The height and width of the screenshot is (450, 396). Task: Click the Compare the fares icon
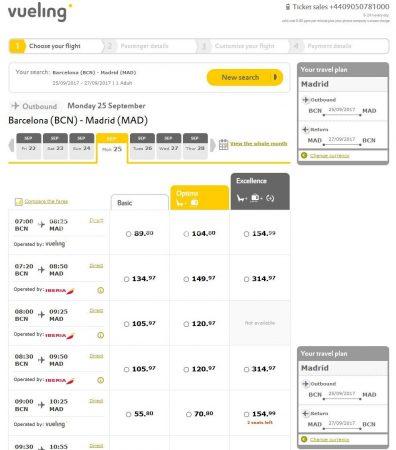19,202
